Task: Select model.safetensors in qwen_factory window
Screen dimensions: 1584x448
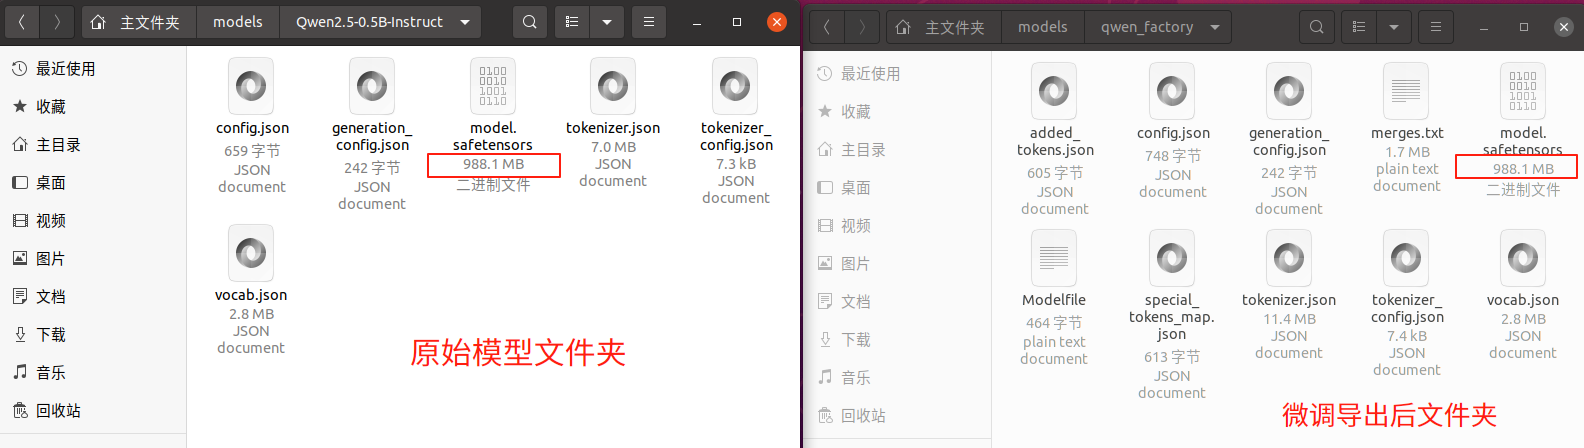Action: (x=1523, y=92)
